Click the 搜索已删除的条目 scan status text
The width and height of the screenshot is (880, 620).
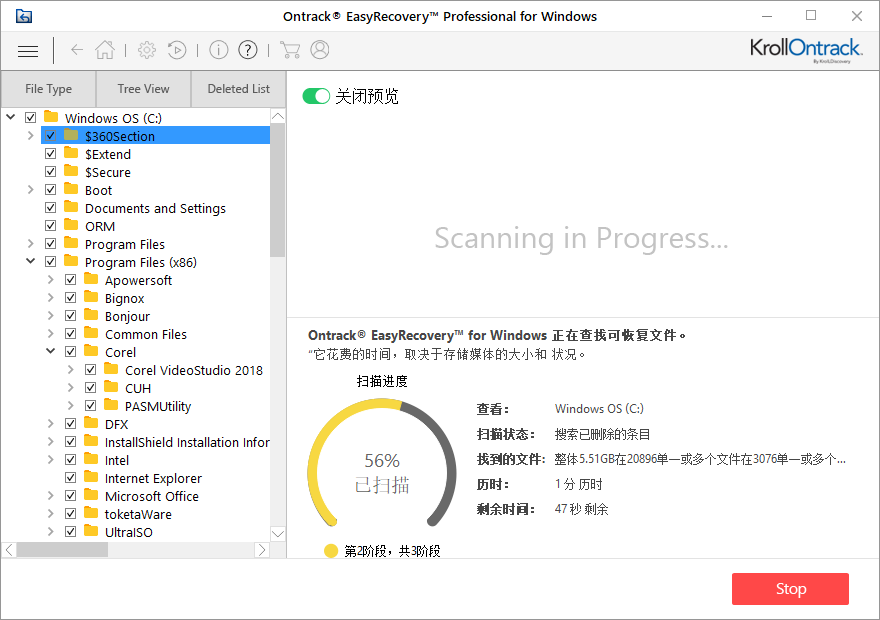[602, 434]
